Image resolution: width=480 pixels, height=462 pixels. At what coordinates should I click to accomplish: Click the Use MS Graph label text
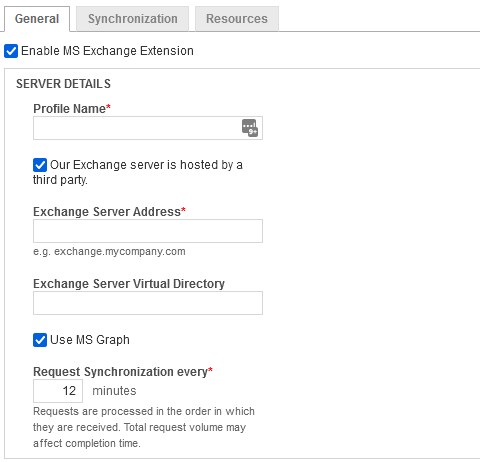tap(90, 340)
